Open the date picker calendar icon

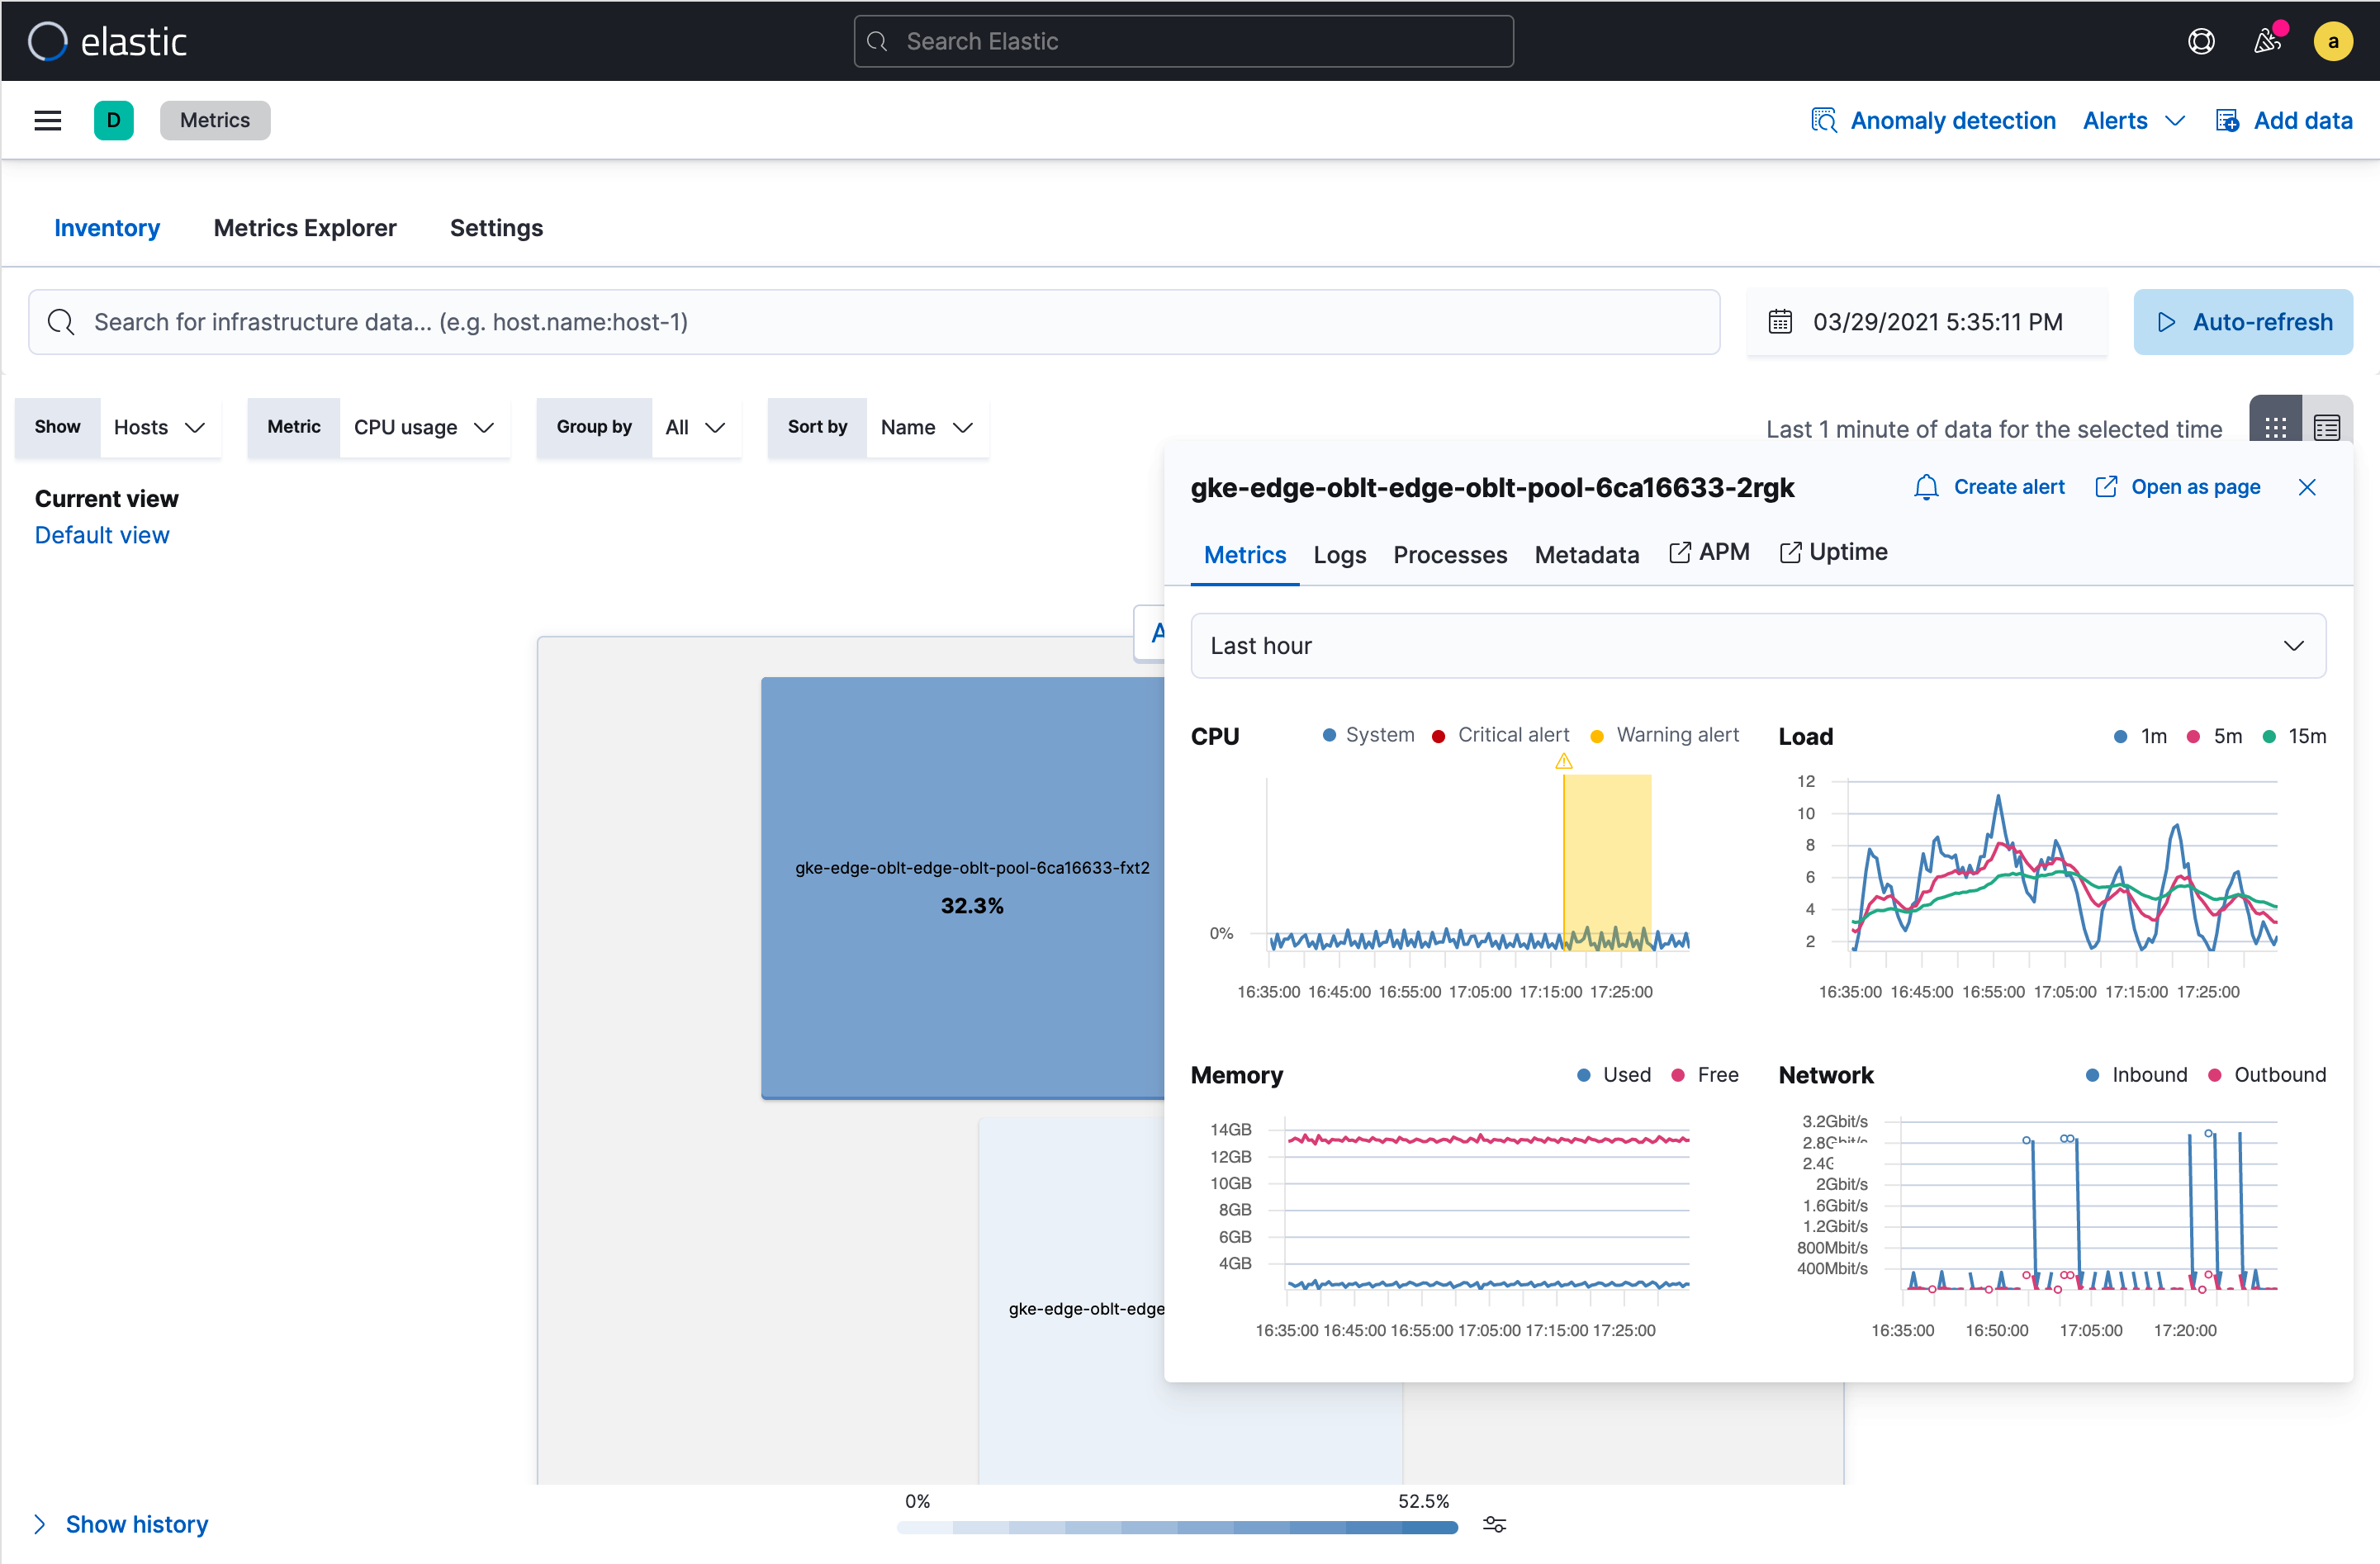(1780, 321)
